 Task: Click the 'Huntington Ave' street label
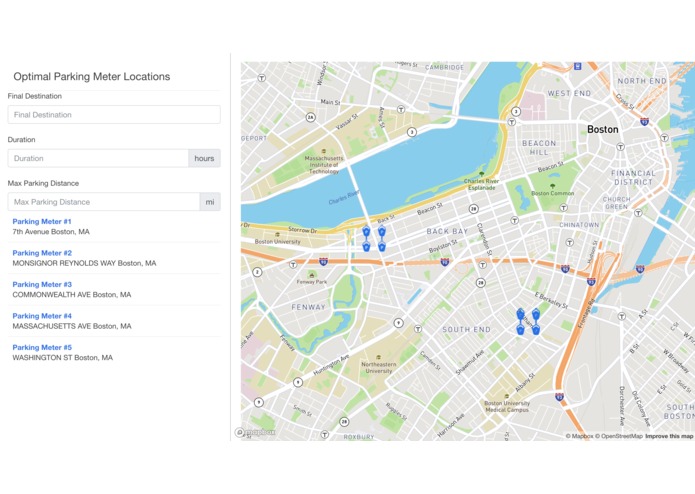tap(331, 365)
